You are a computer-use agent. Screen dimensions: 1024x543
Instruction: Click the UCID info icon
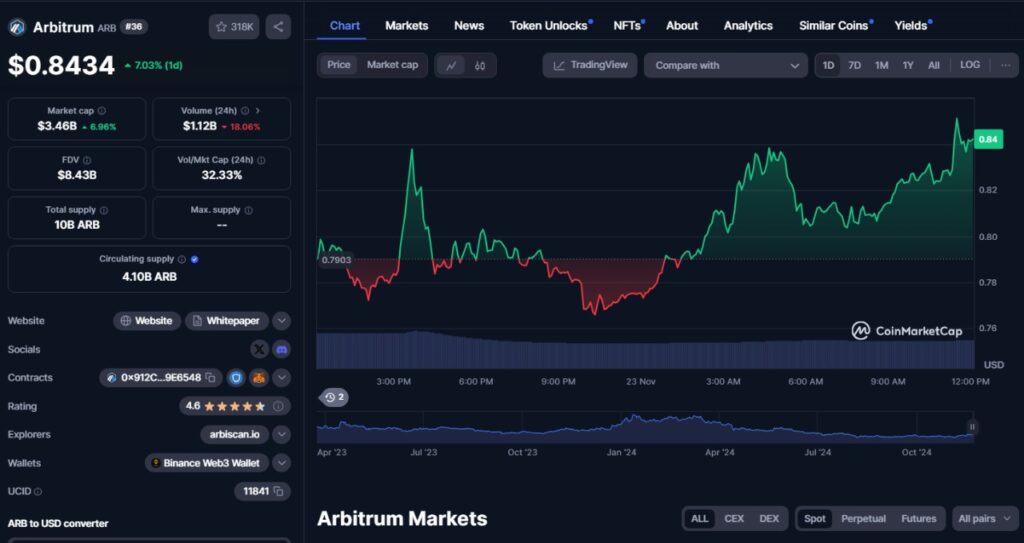tap(38, 491)
